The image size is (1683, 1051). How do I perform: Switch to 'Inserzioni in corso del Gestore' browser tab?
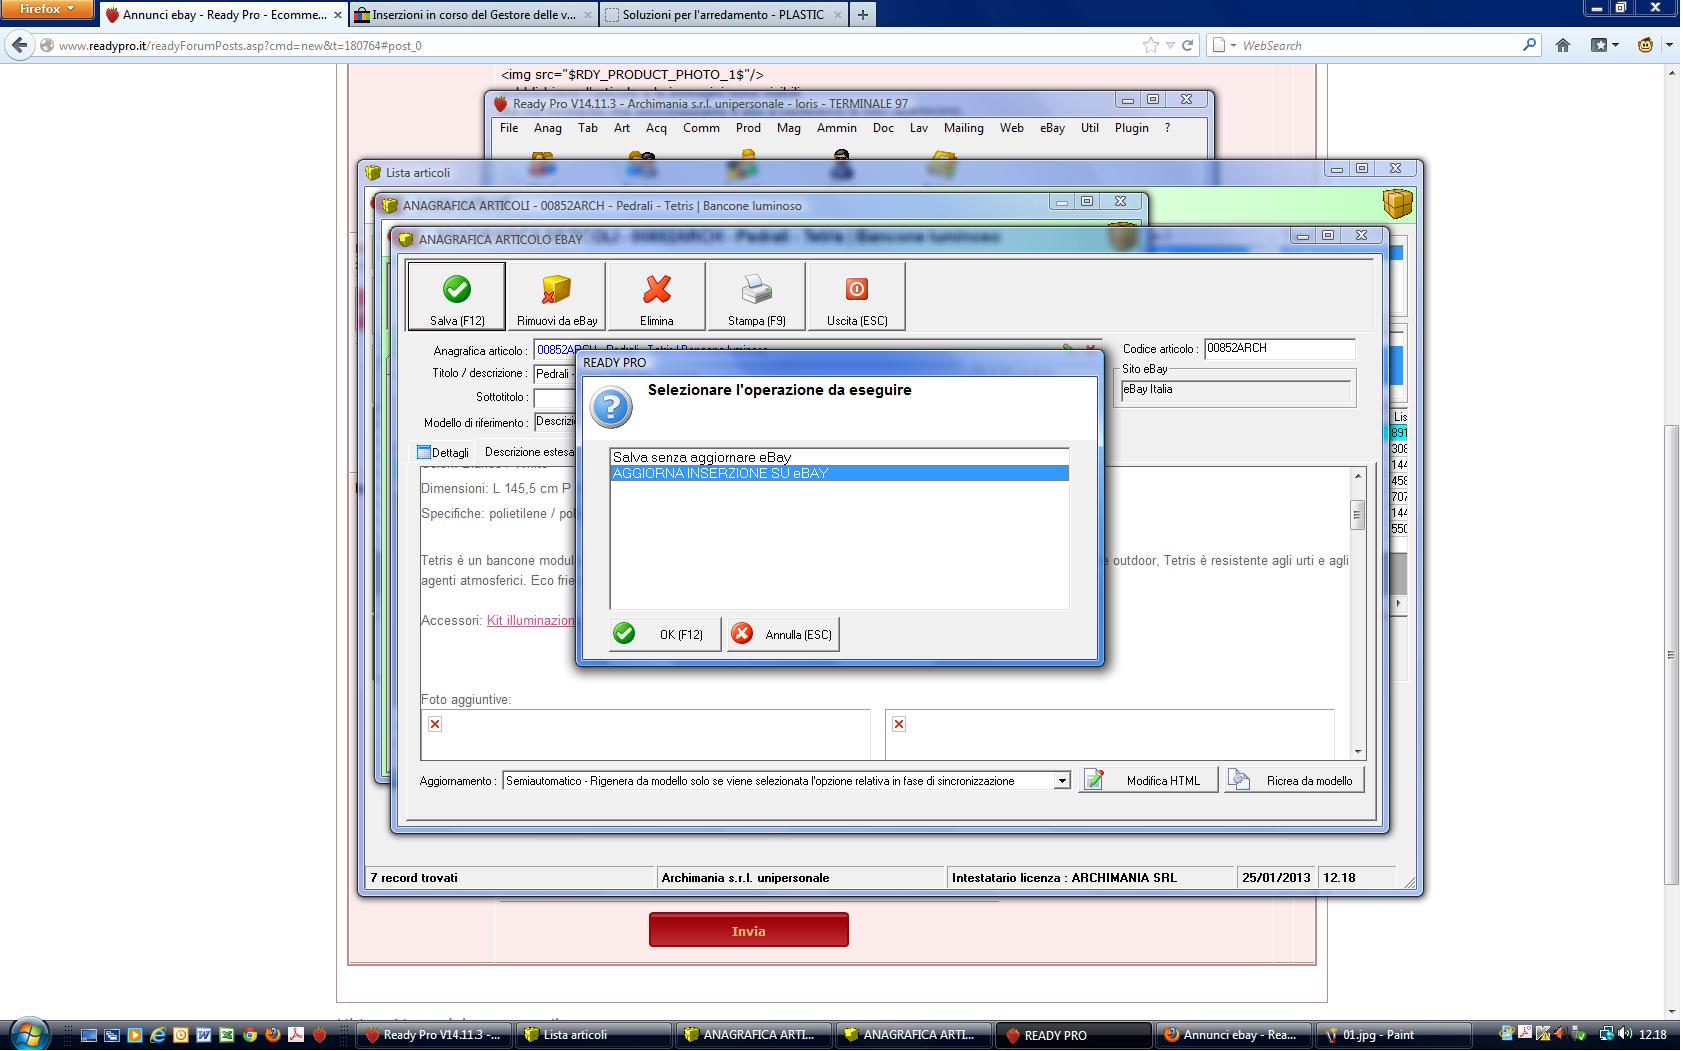pos(473,15)
